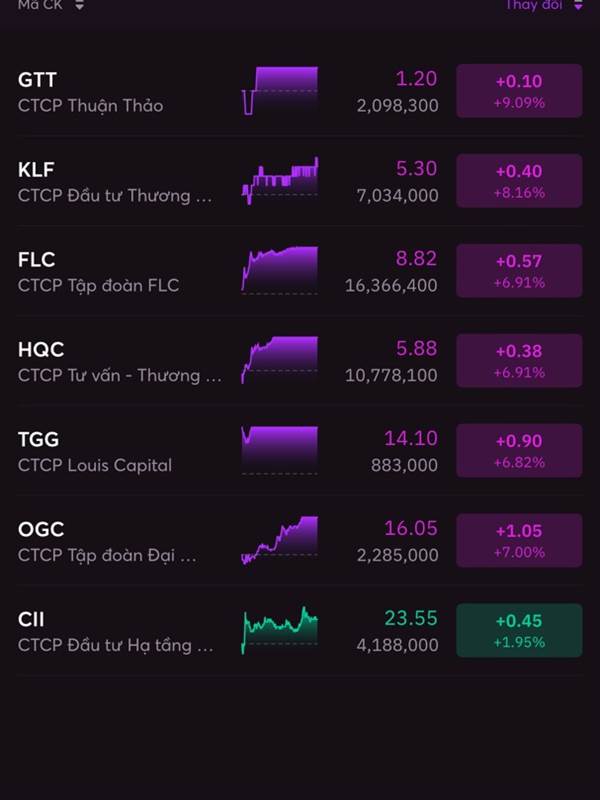Sort list by Mã CK column arrow
This screenshot has width=600, height=800.
[79, 5]
